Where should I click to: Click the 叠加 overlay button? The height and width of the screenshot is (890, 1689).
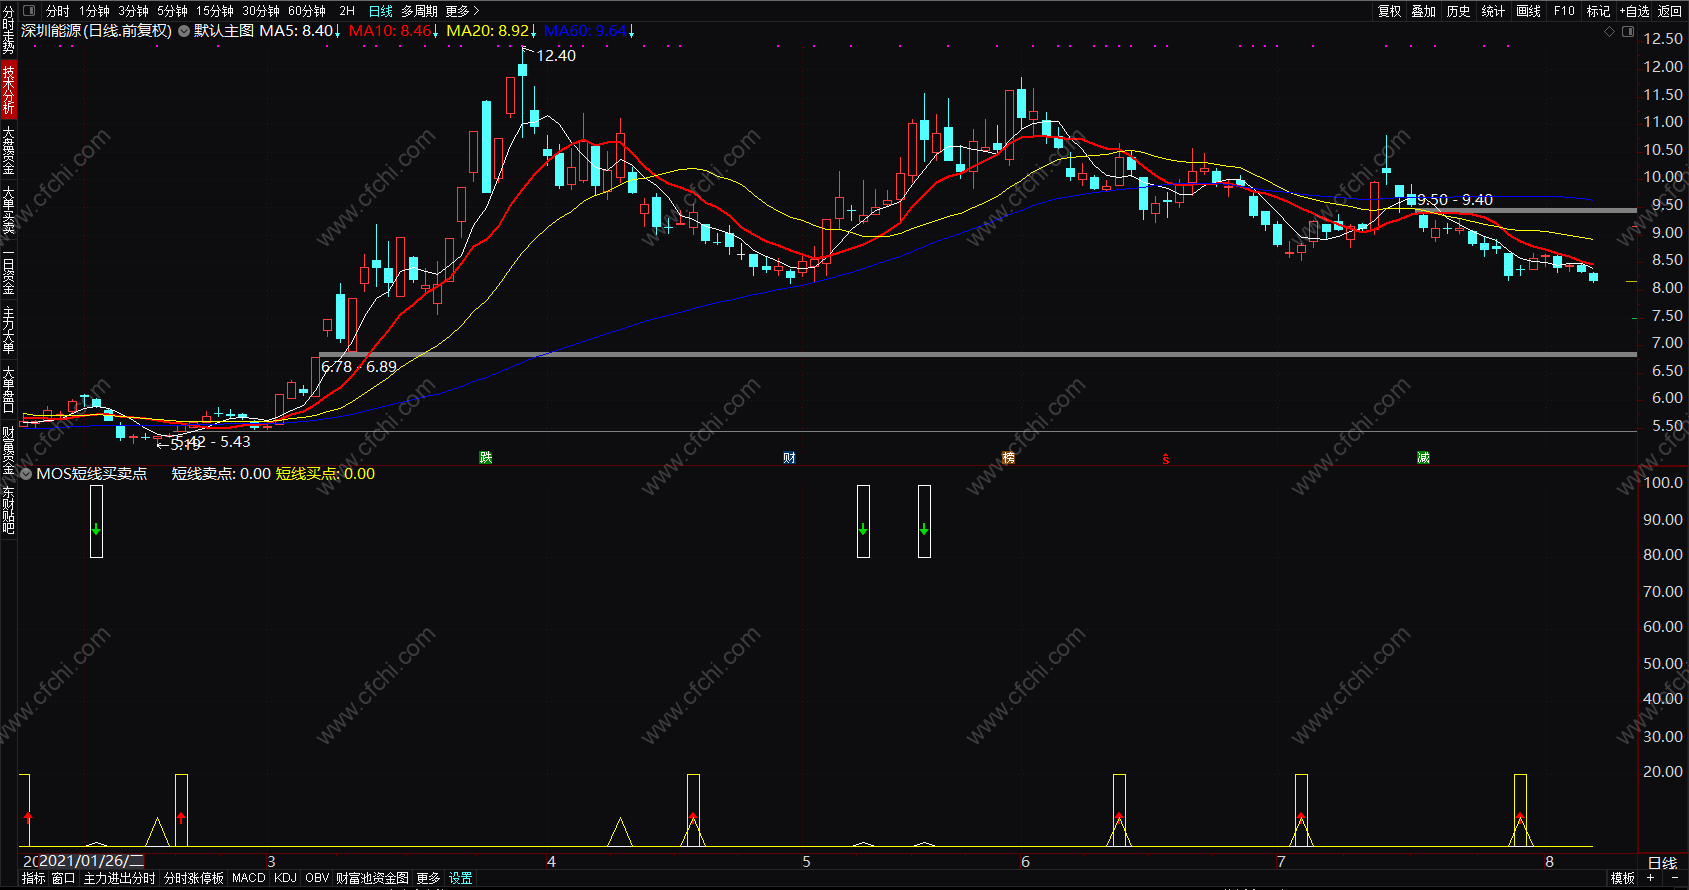click(1424, 11)
